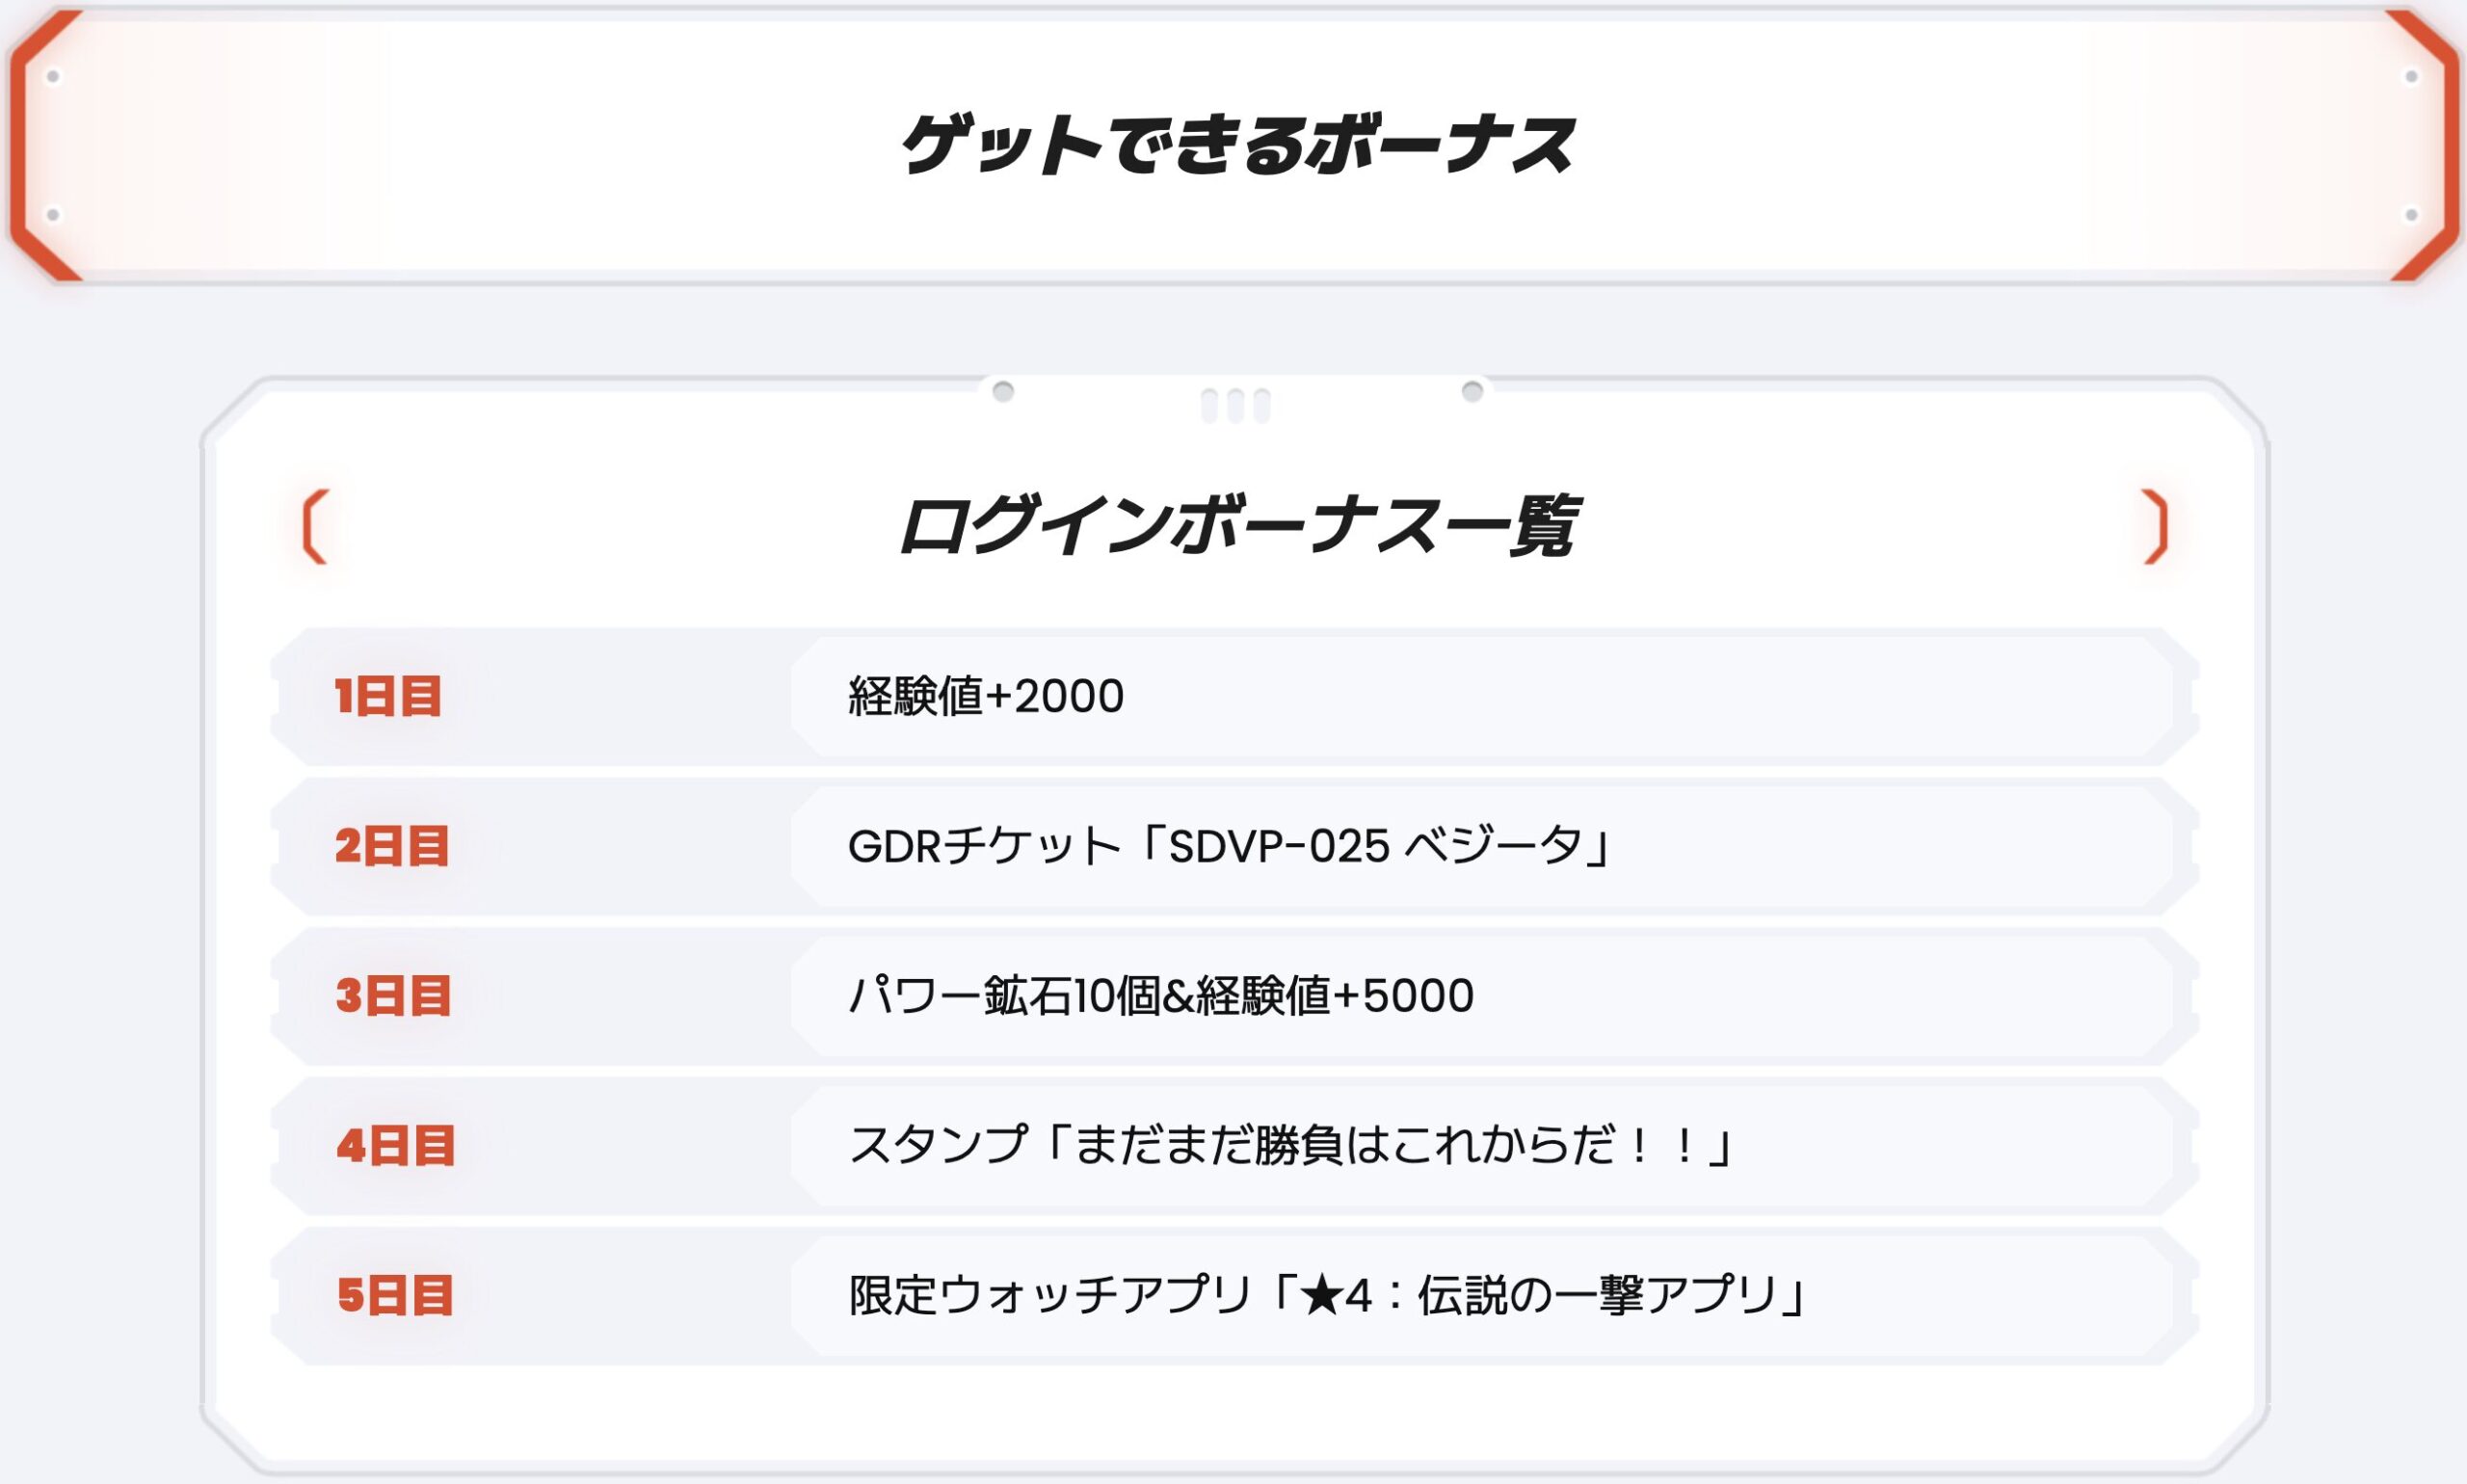Open the GDRチケット「SDVP-025 ベジータ」 reward
Image resolution: width=2467 pixels, height=1484 pixels.
coord(1228,847)
